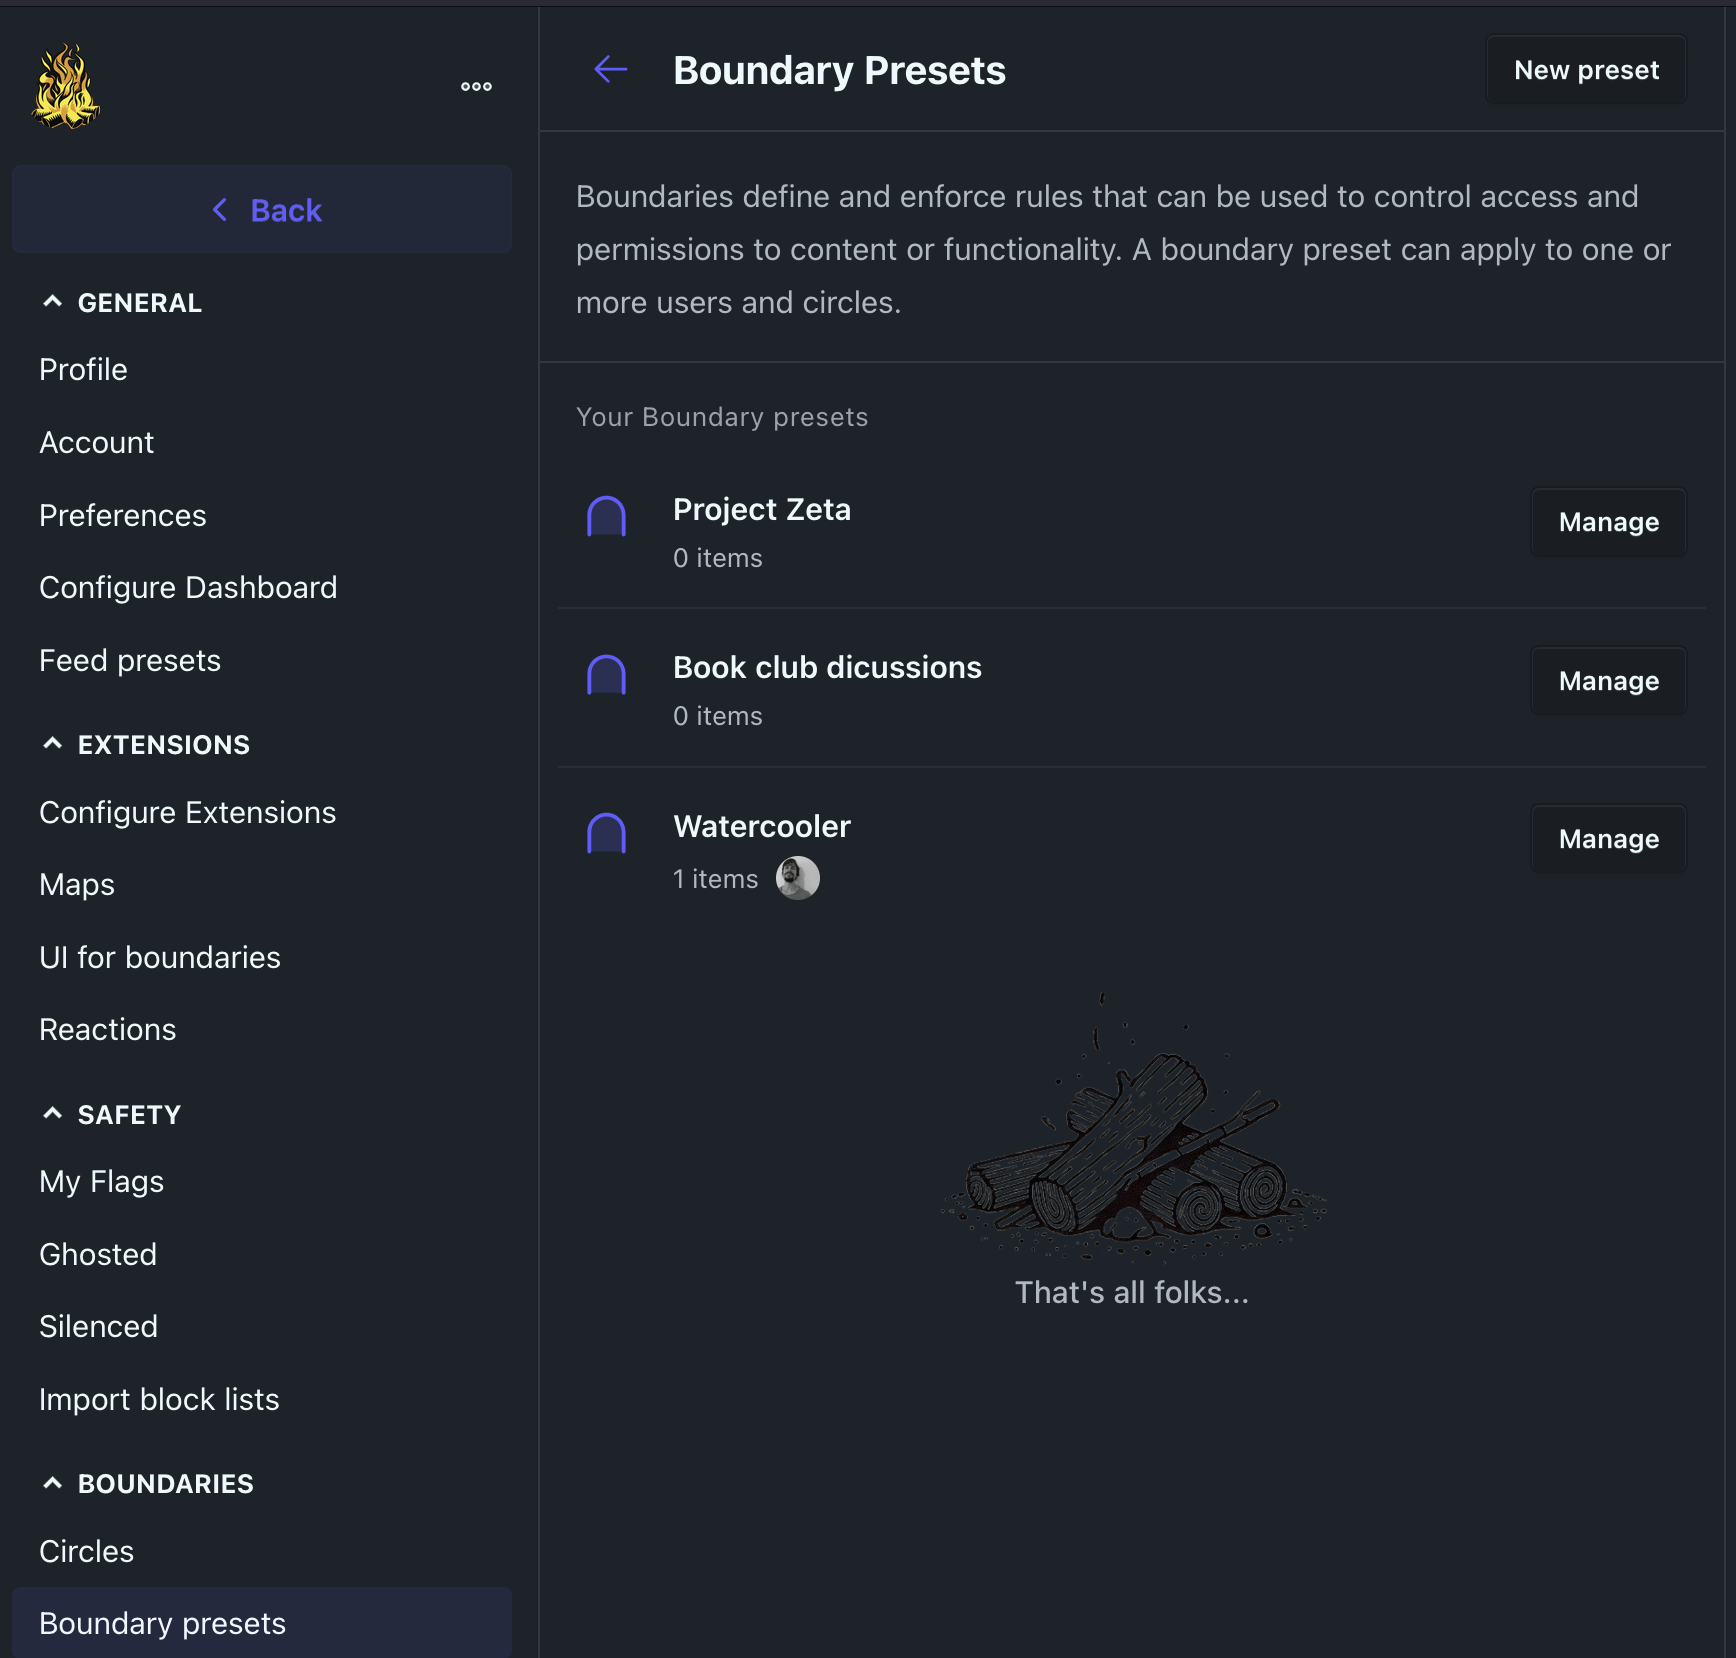The height and width of the screenshot is (1658, 1736).
Task: Go to Configure Dashboard
Action: [188, 588]
